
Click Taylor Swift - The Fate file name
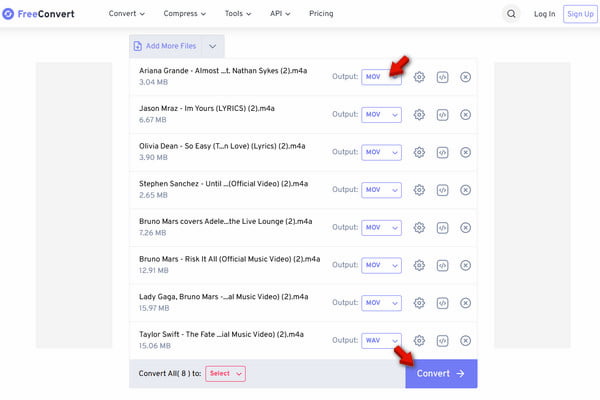[221, 334]
